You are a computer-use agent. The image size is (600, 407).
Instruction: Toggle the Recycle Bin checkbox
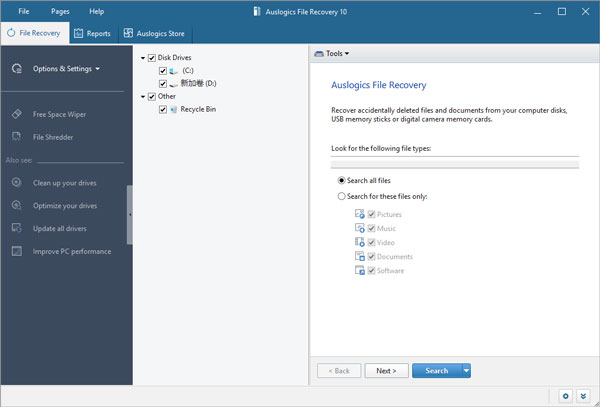click(x=163, y=109)
